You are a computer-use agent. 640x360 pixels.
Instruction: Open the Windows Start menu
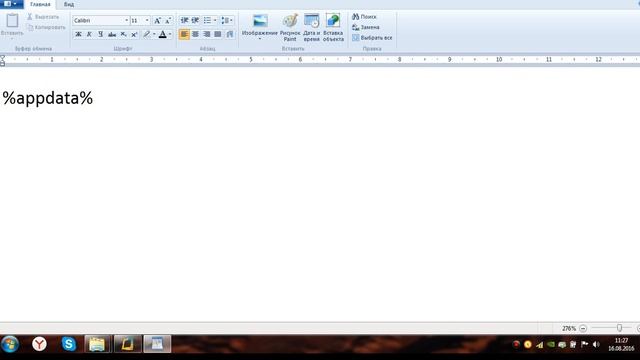click(x=10, y=344)
